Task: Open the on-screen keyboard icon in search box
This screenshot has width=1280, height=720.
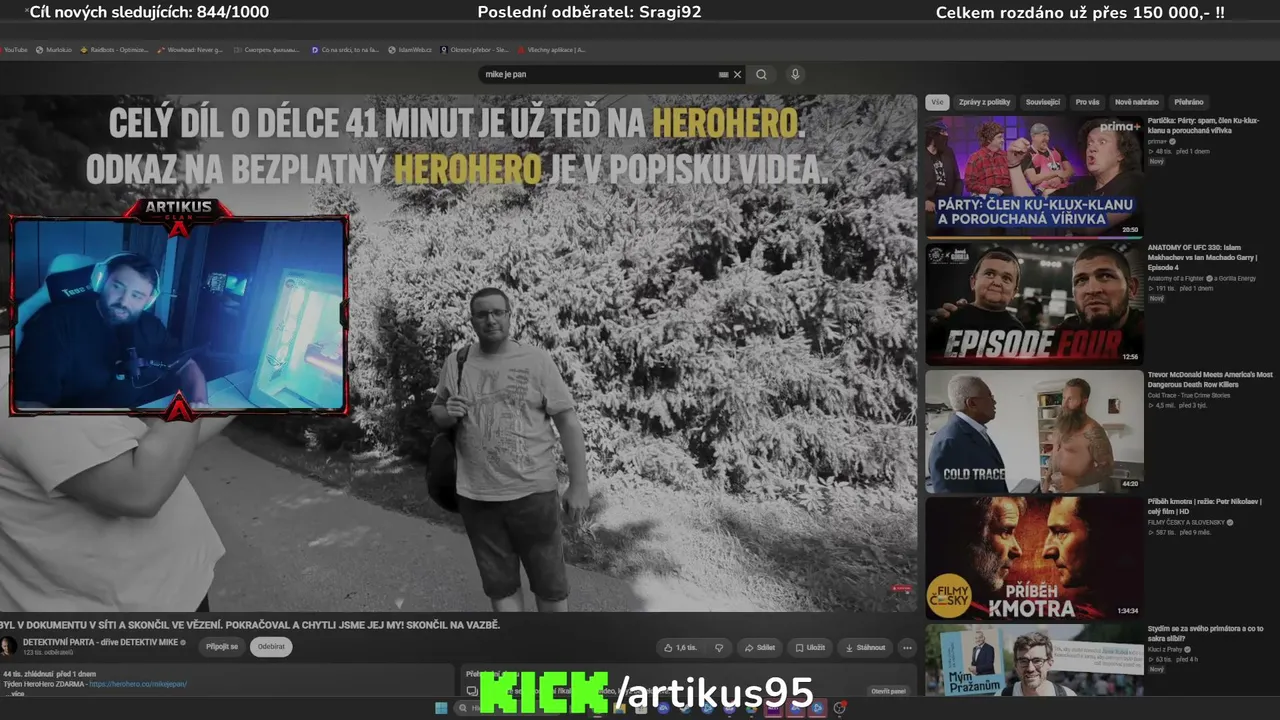Action: point(723,74)
